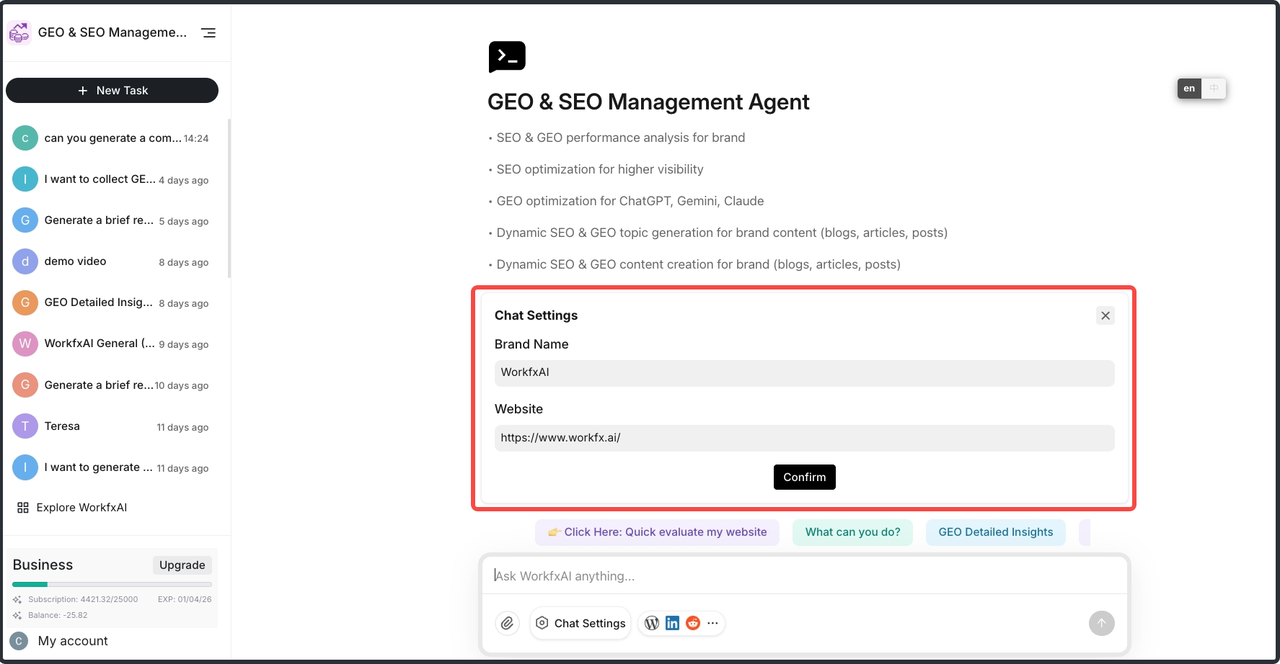Expand more platforms via the three-dots icon
This screenshot has width=1280, height=664.
point(713,623)
